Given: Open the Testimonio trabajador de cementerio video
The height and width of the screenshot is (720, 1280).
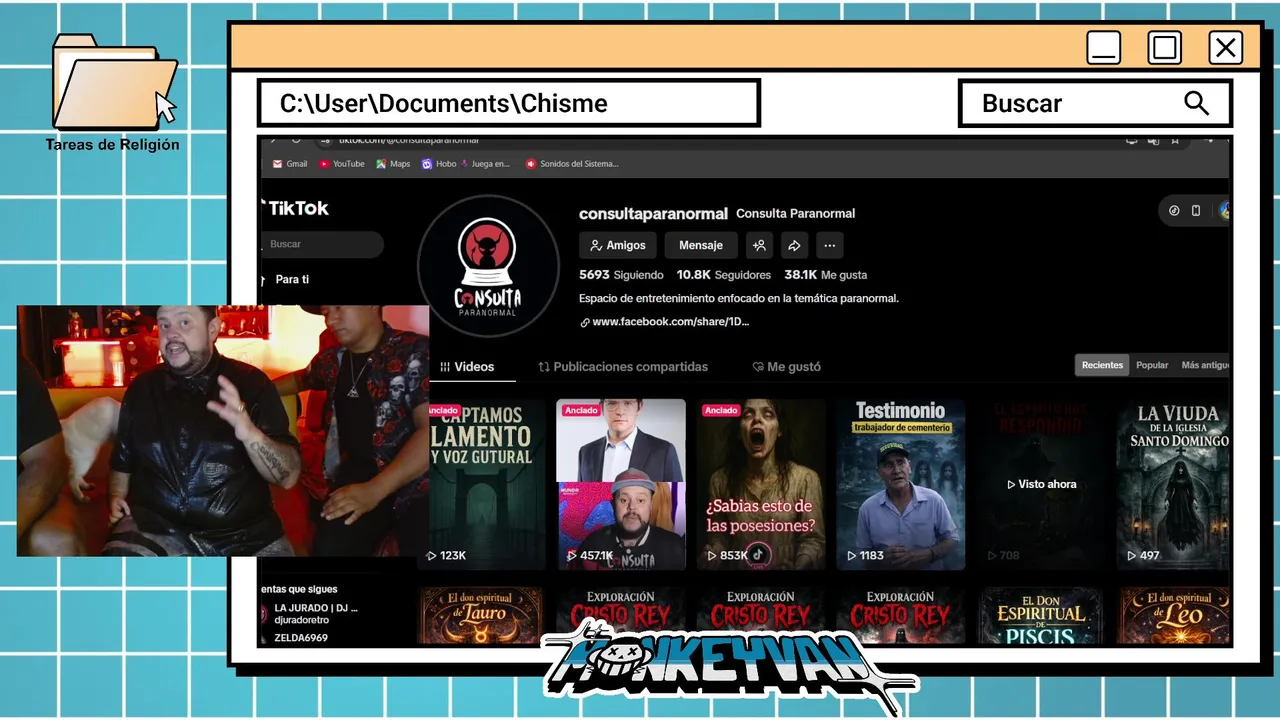Looking at the screenshot, I should point(901,485).
